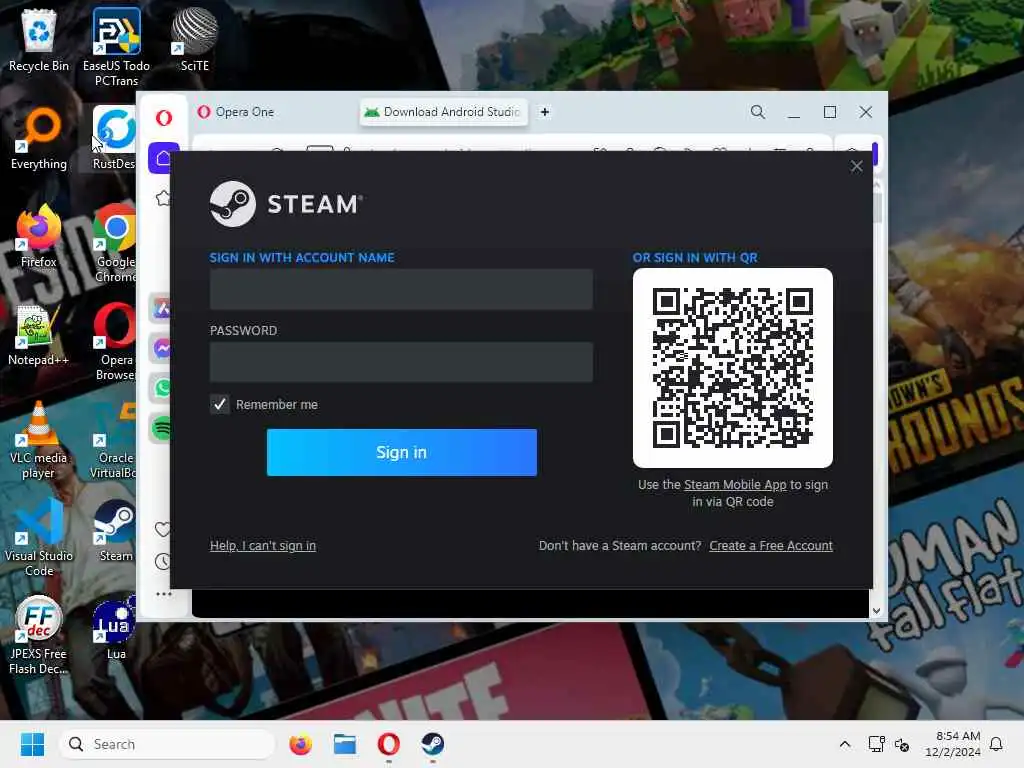Open Oracle VirtualBox desktop shortcut
The width and height of the screenshot is (1024, 768).
(114, 439)
